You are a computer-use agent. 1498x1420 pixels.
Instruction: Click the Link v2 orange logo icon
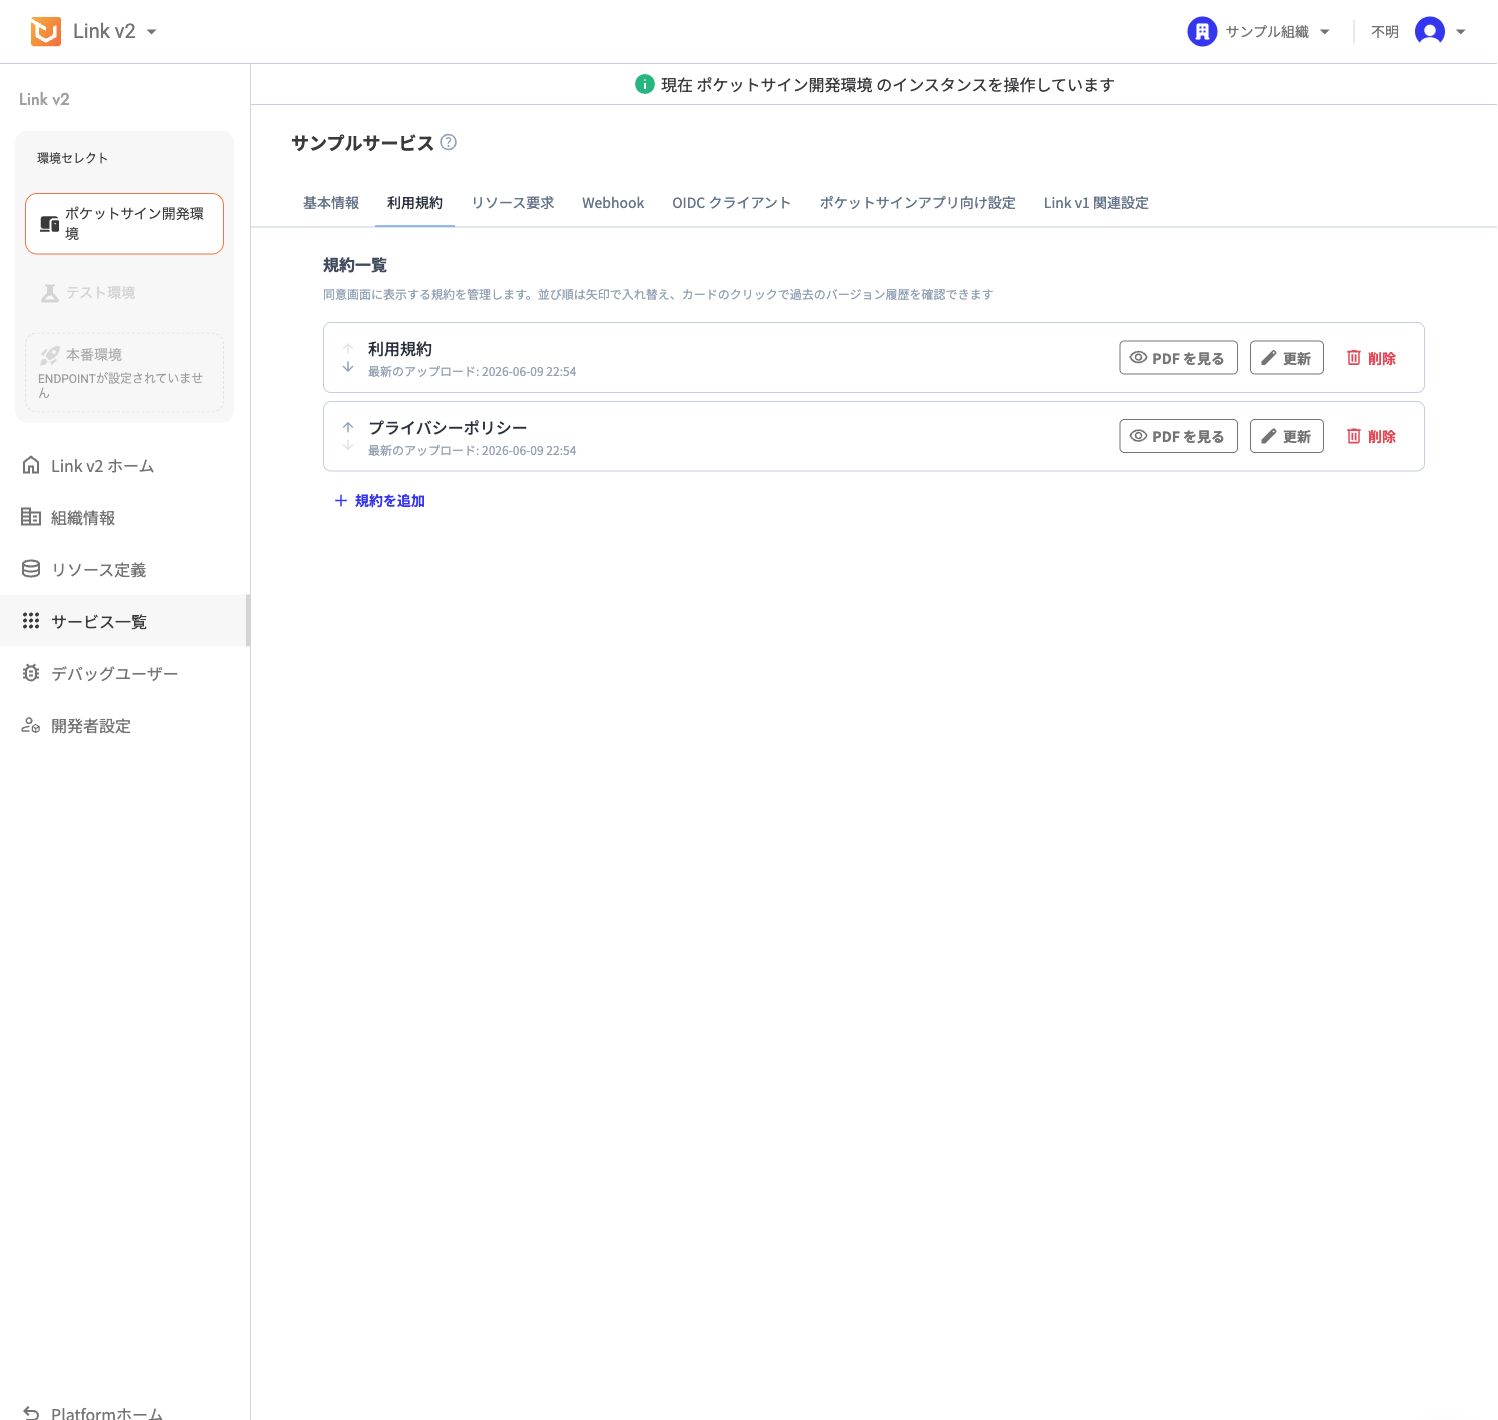(45, 31)
